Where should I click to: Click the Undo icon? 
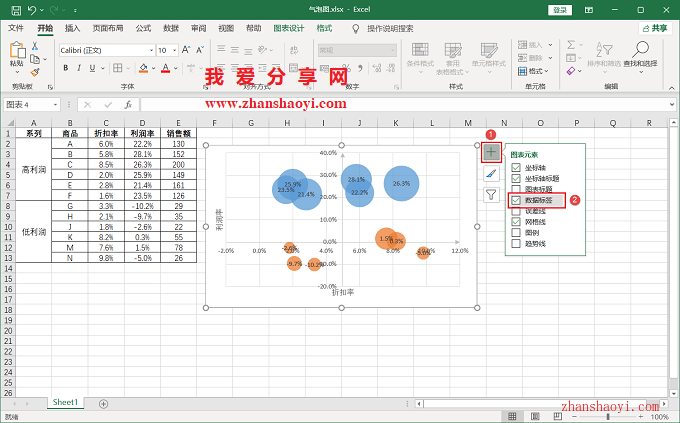[33, 10]
